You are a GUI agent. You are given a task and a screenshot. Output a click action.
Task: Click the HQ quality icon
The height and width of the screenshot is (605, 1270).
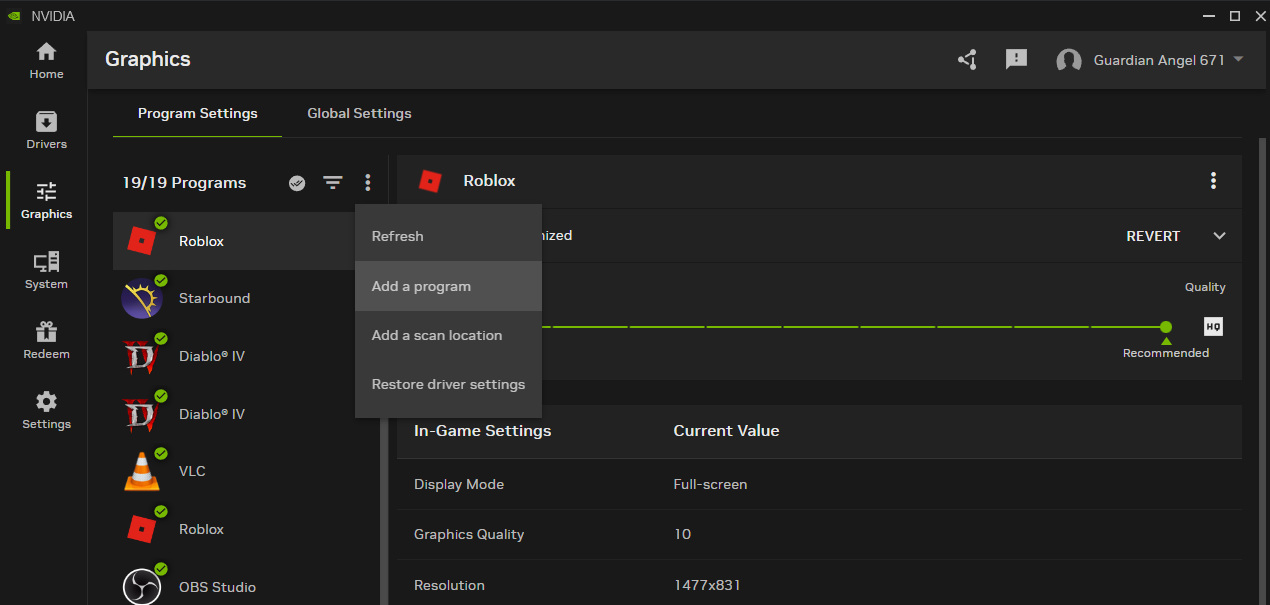1213,327
